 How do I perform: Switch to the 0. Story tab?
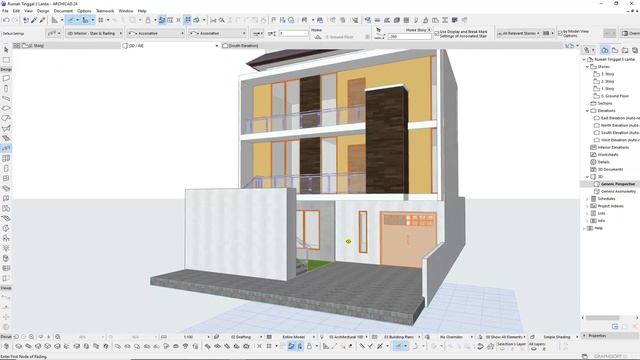tap(71, 46)
